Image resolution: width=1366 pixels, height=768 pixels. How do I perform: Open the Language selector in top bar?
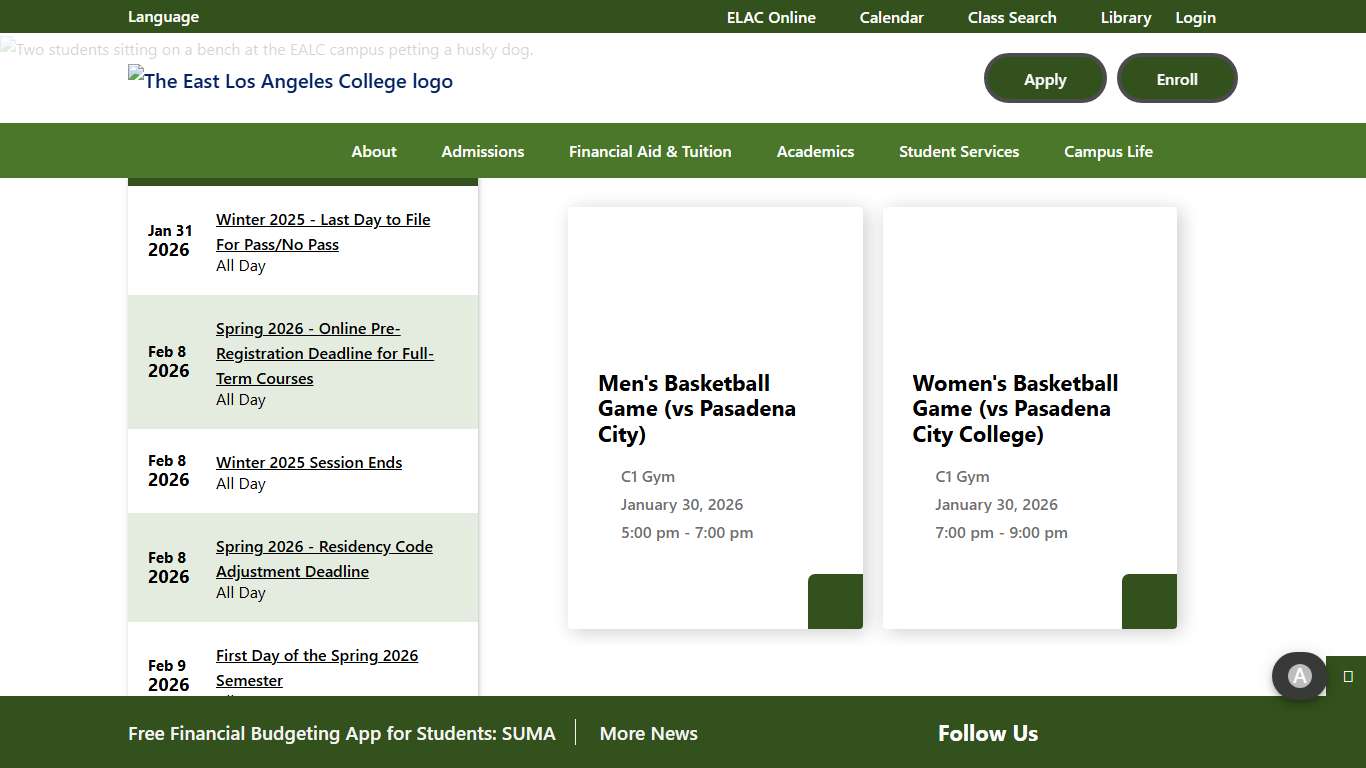(163, 17)
